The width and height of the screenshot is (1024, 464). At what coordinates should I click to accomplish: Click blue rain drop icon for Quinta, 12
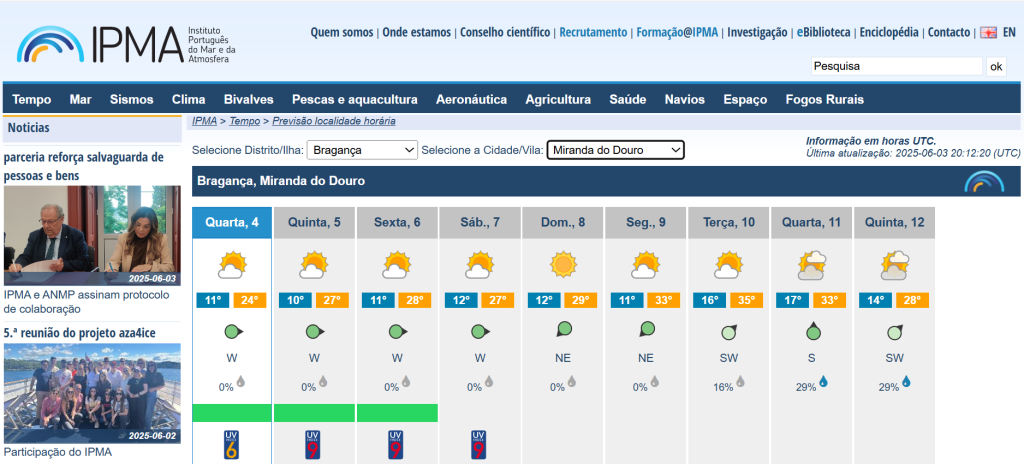point(906,381)
